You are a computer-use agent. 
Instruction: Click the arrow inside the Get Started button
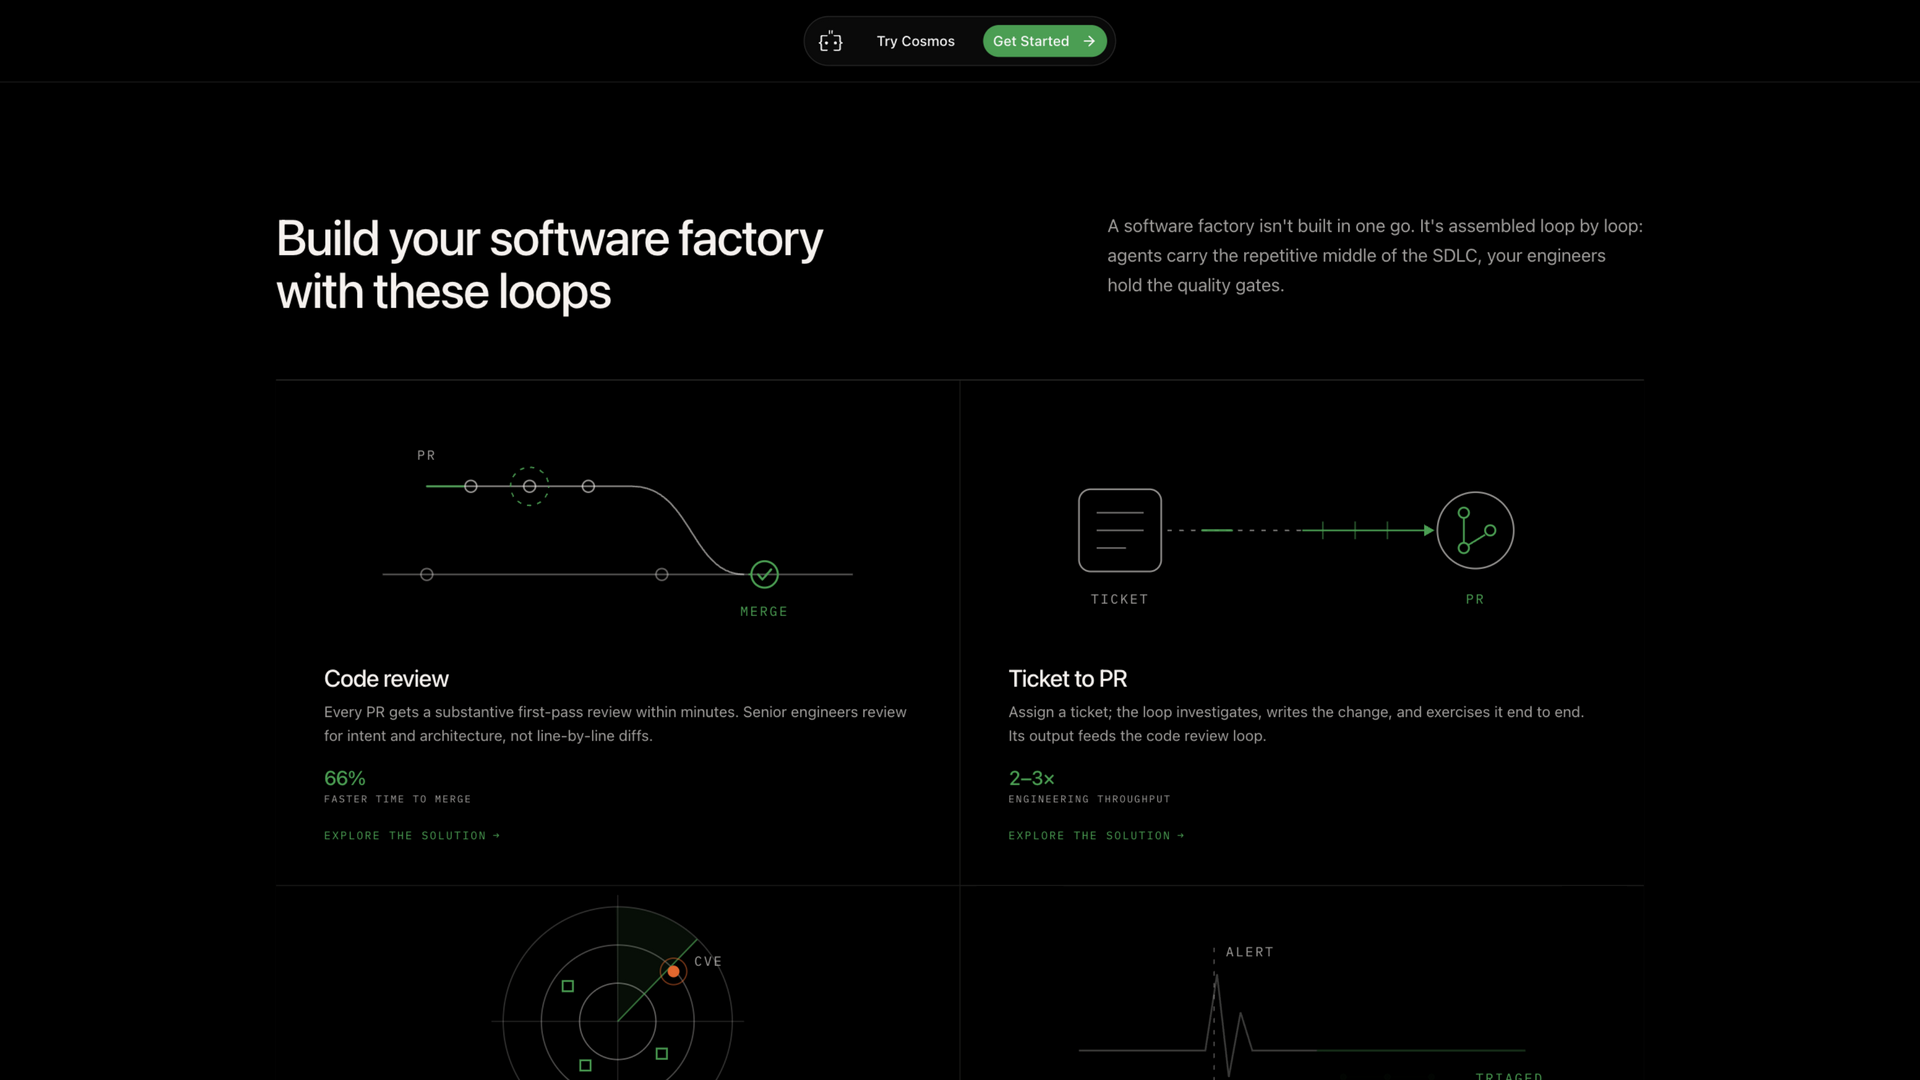(x=1089, y=41)
